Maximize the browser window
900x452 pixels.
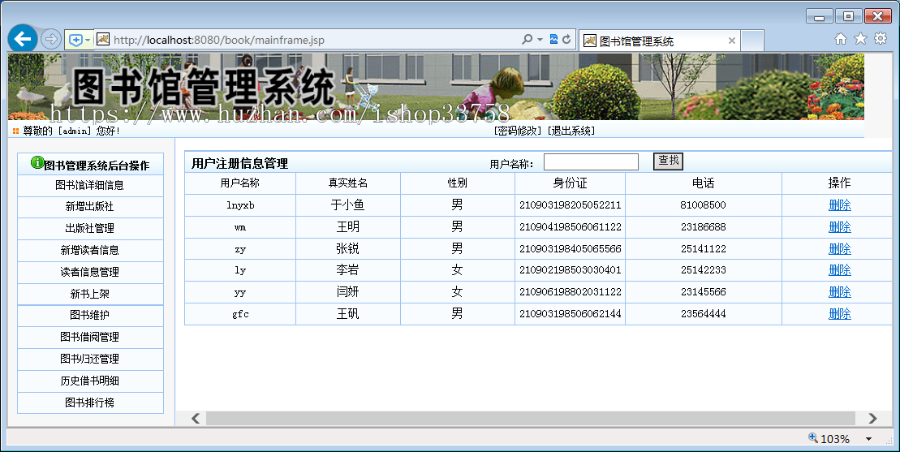click(848, 16)
